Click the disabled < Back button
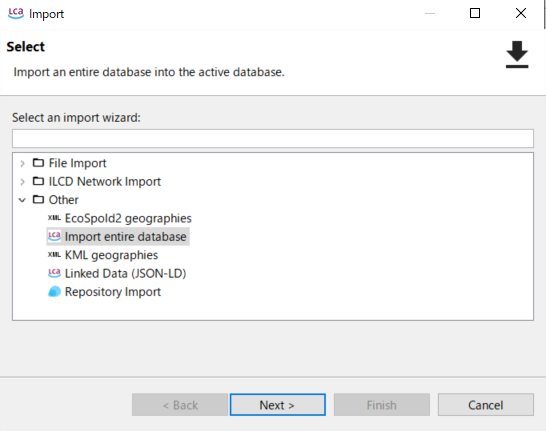The width and height of the screenshot is (546, 431). point(180,405)
